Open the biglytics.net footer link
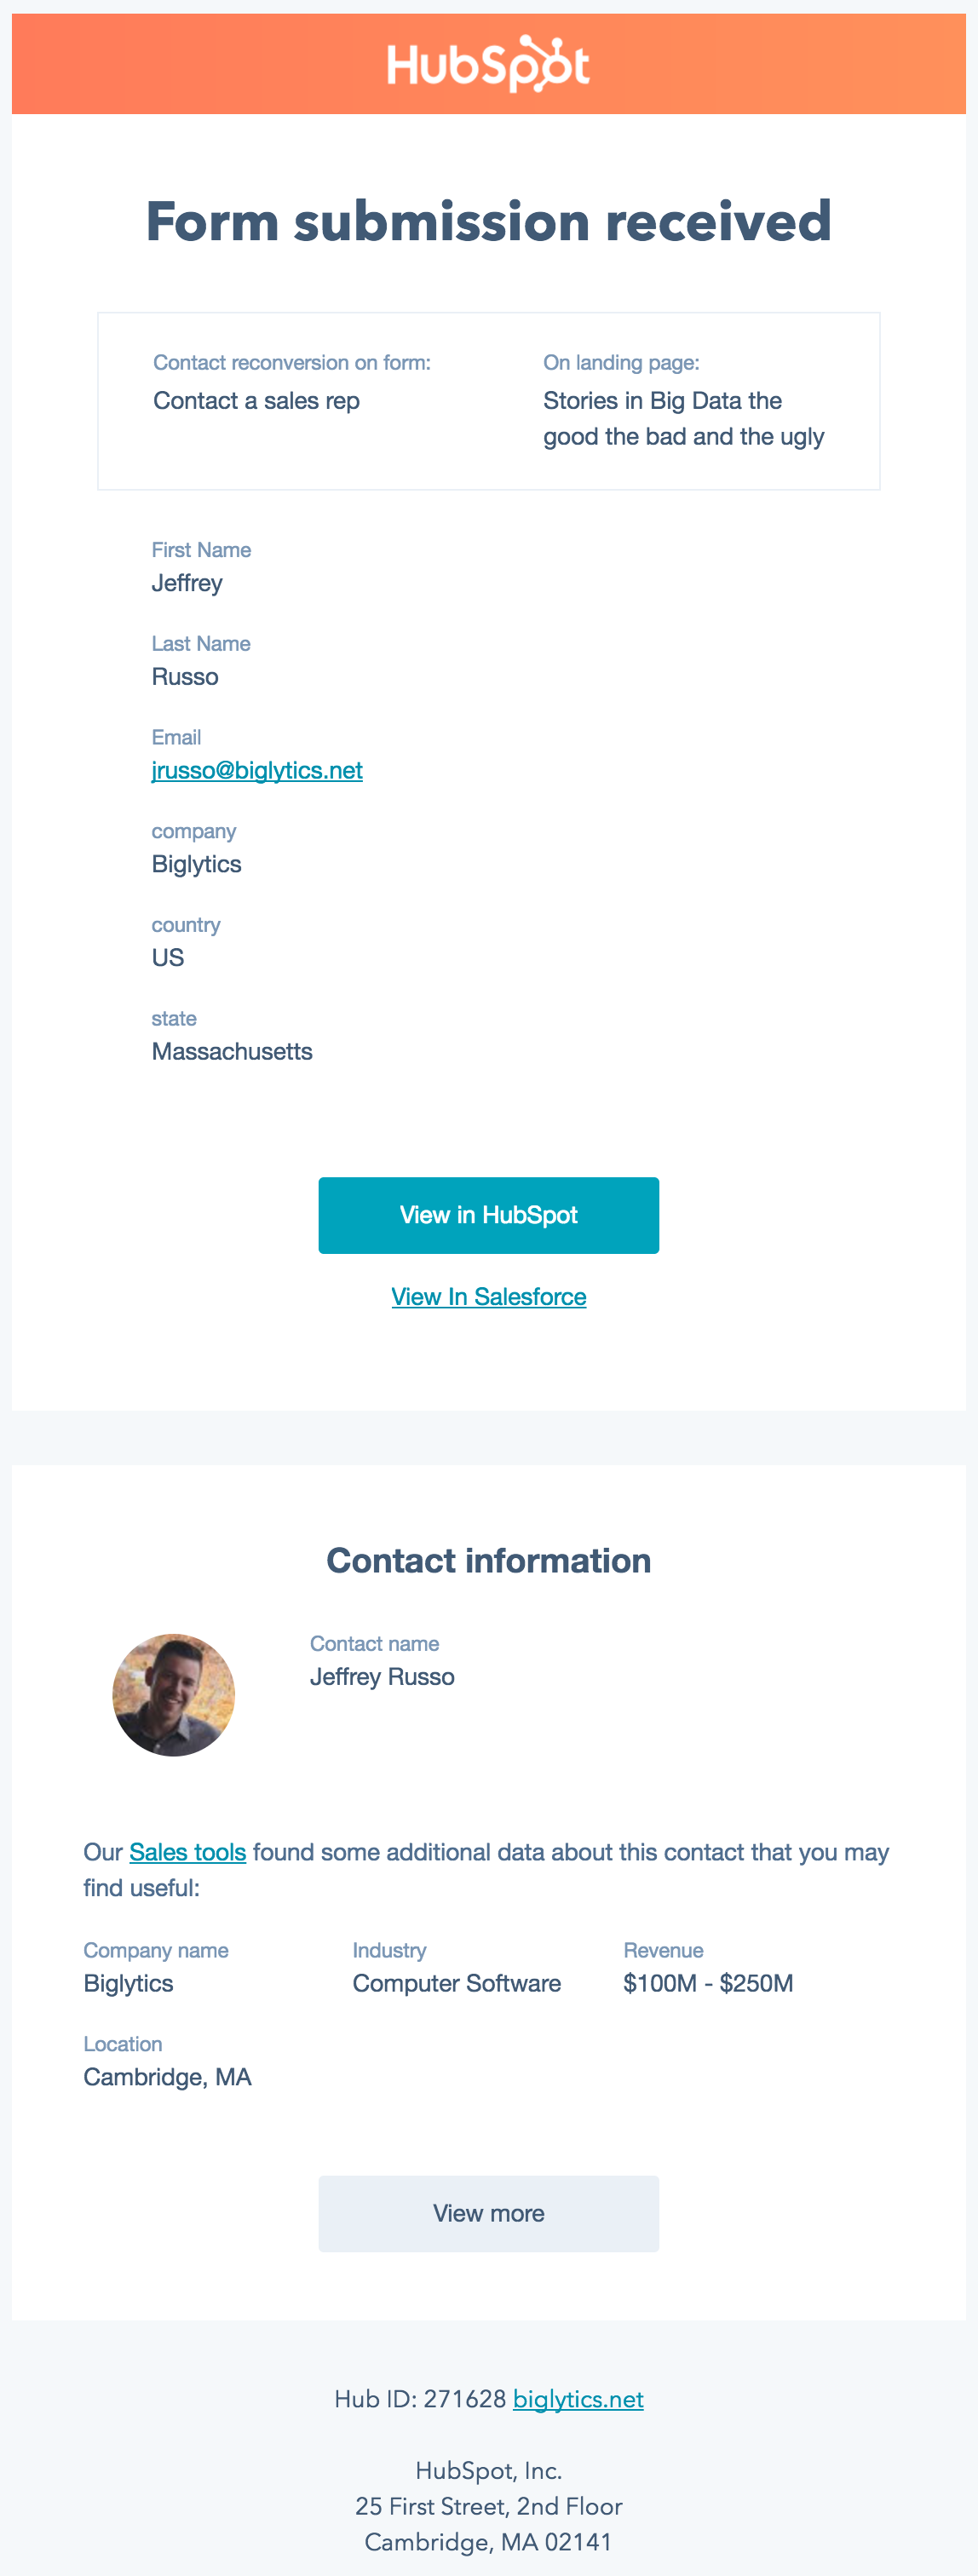Screen dimensions: 978x2576 coord(578,2399)
